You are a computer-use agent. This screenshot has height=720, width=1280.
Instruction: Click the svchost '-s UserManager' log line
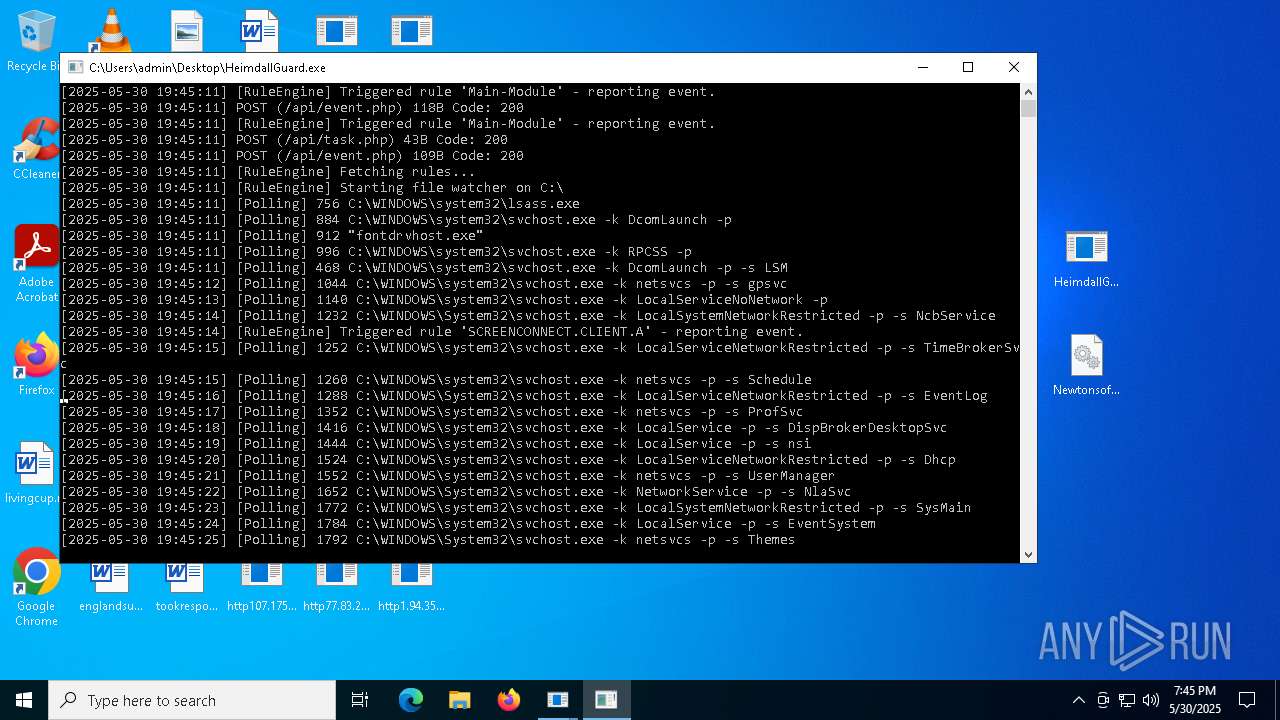pyautogui.click(x=448, y=476)
